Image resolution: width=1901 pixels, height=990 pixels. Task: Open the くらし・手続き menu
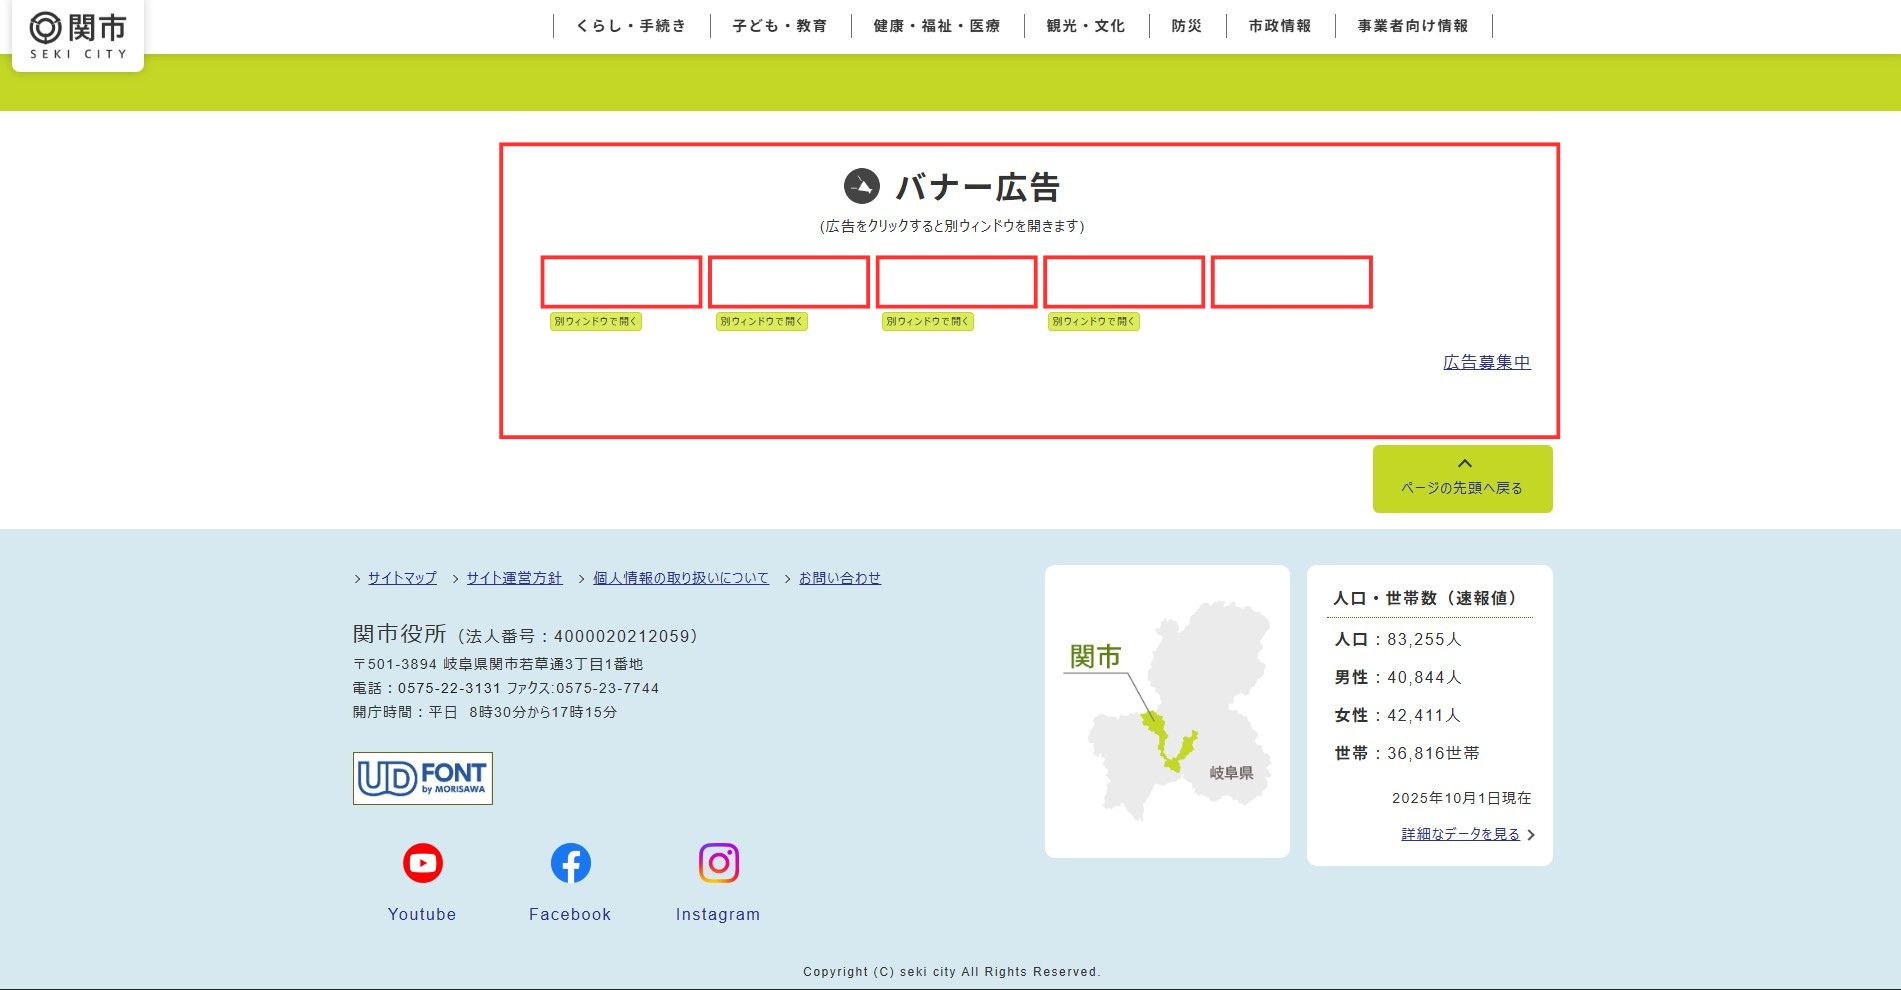pos(631,26)
